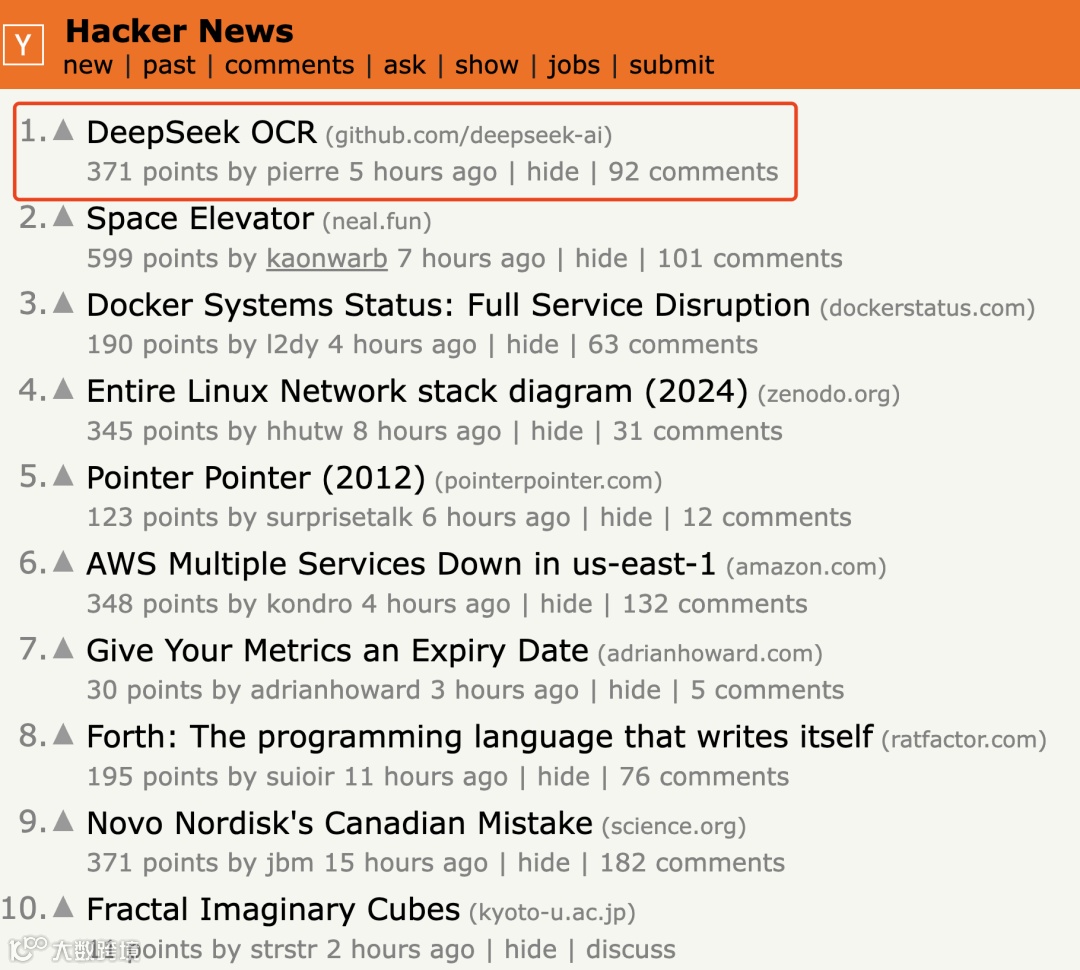1080x970 pixels.
Task: Open the DeepSeek OCR story link
Action: pos(201,132)
